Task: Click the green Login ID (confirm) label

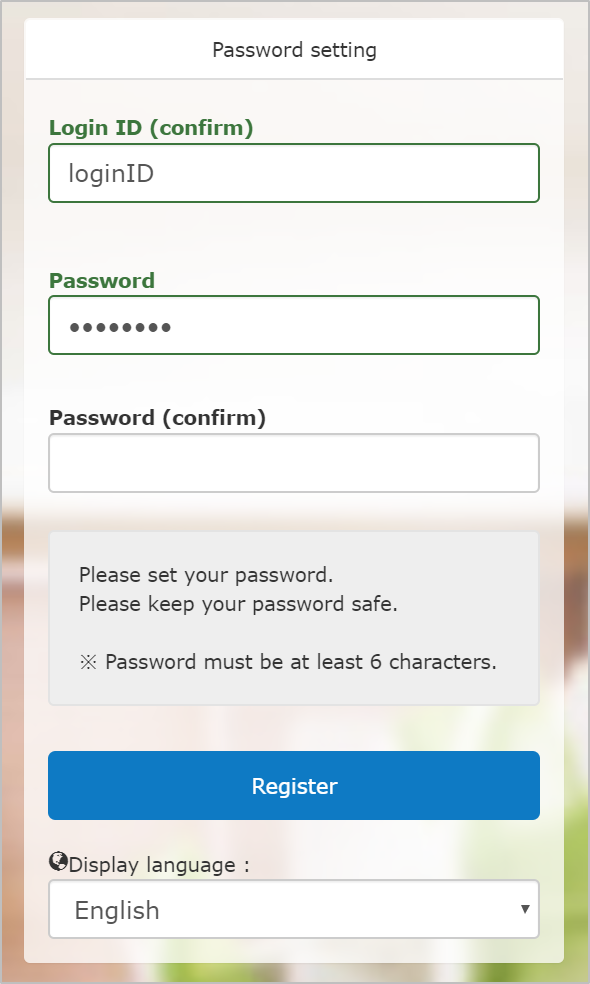Action: 151,128
